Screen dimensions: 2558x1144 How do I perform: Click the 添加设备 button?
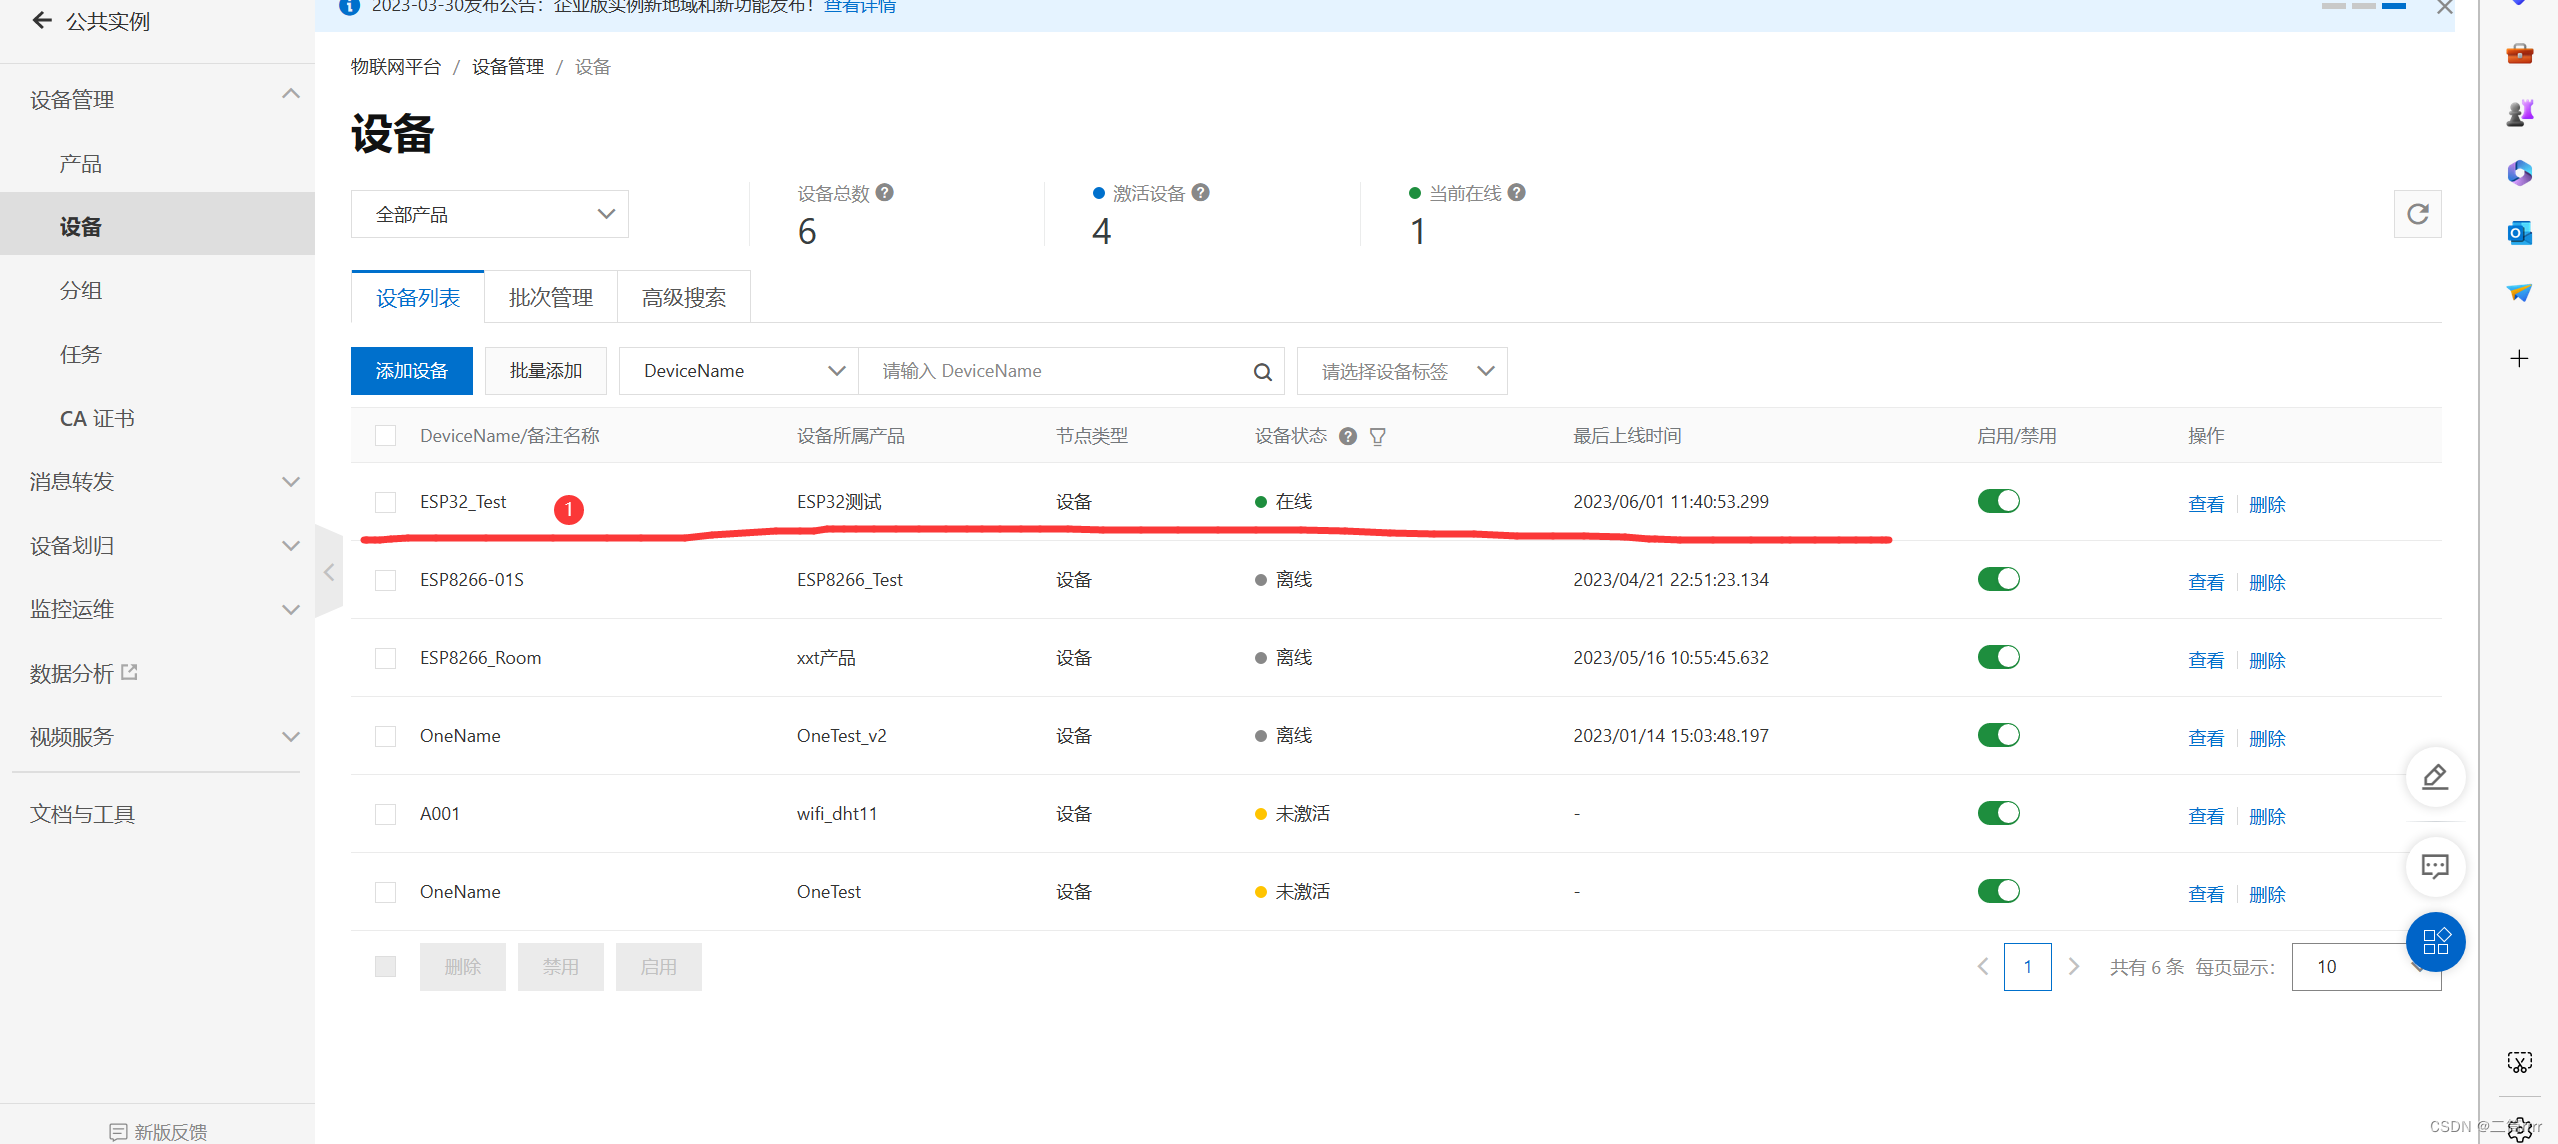pos(411,371)
